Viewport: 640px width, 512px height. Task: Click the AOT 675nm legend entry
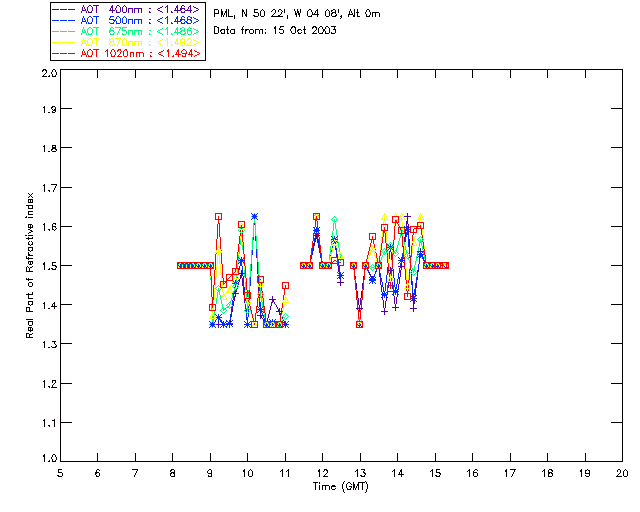click(126, 31)
